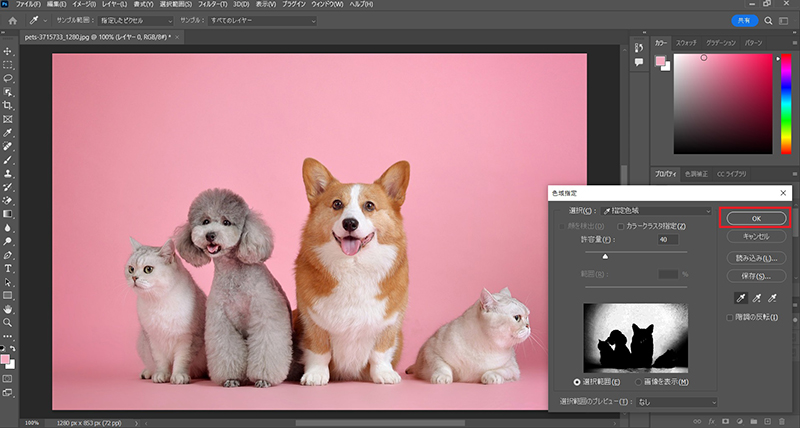Select the Zoom magnifier tool in the toolbar

[8, 323]
